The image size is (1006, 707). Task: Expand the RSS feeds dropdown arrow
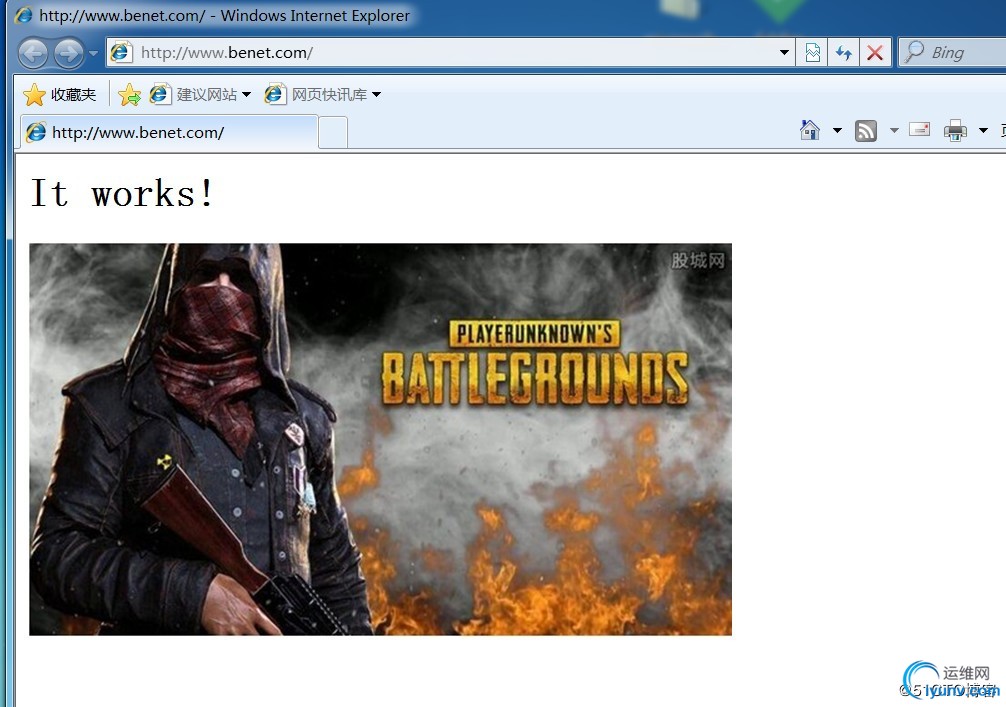pos(894,131)
